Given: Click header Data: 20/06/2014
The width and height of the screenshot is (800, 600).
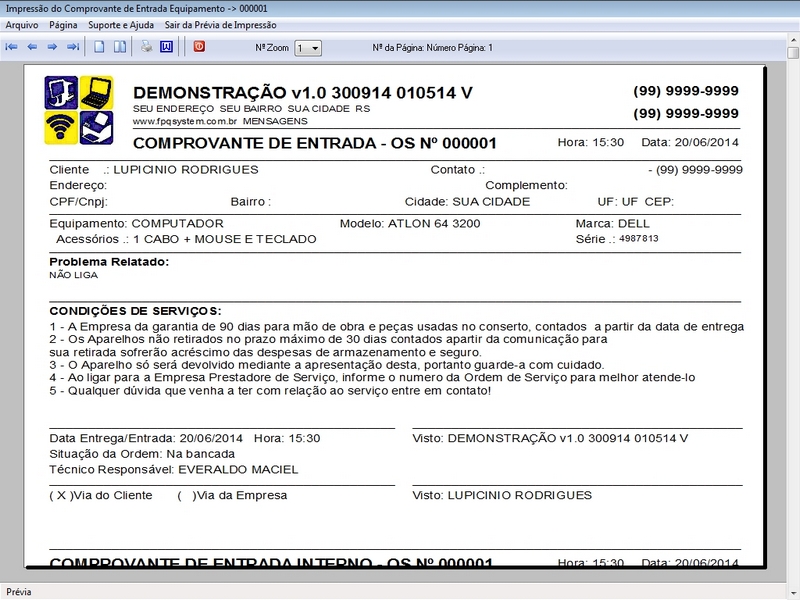Looking at the screenshot, I should point(690,142).
